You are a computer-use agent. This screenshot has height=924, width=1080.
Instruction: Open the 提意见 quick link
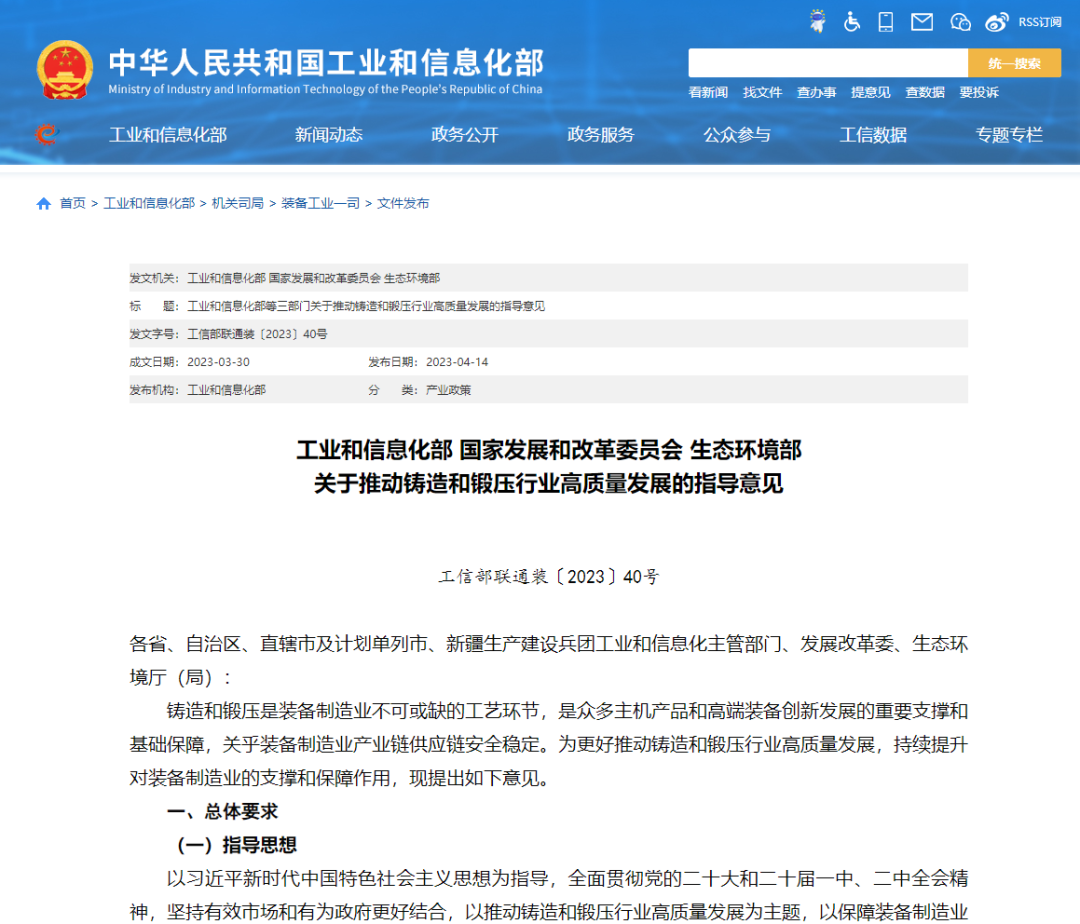(x=871, y=92)
